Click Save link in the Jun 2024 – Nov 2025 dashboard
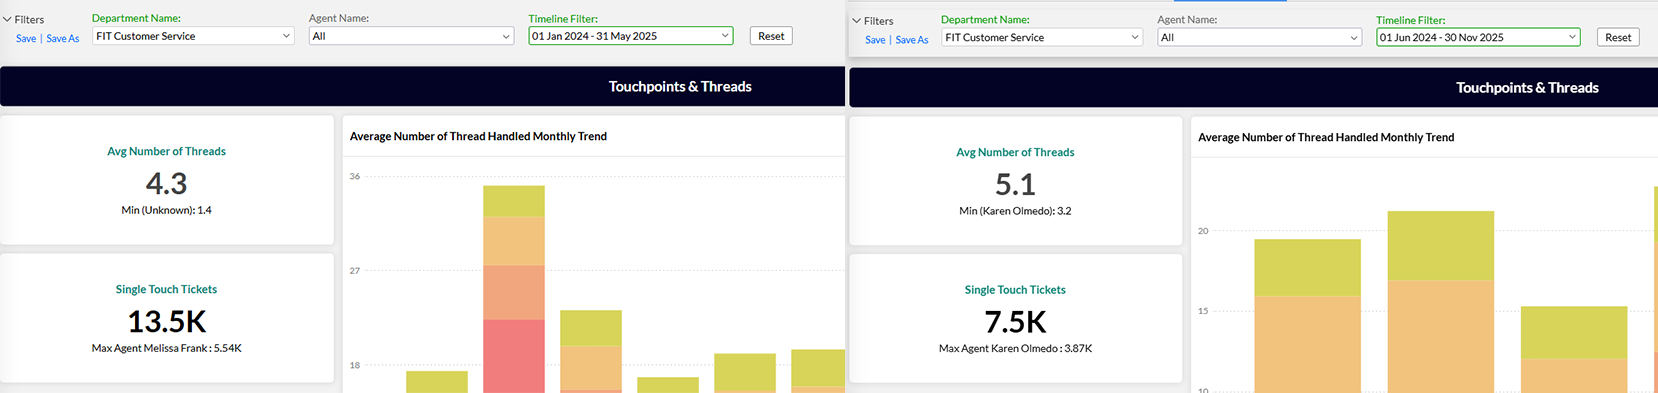 point(875,39)
